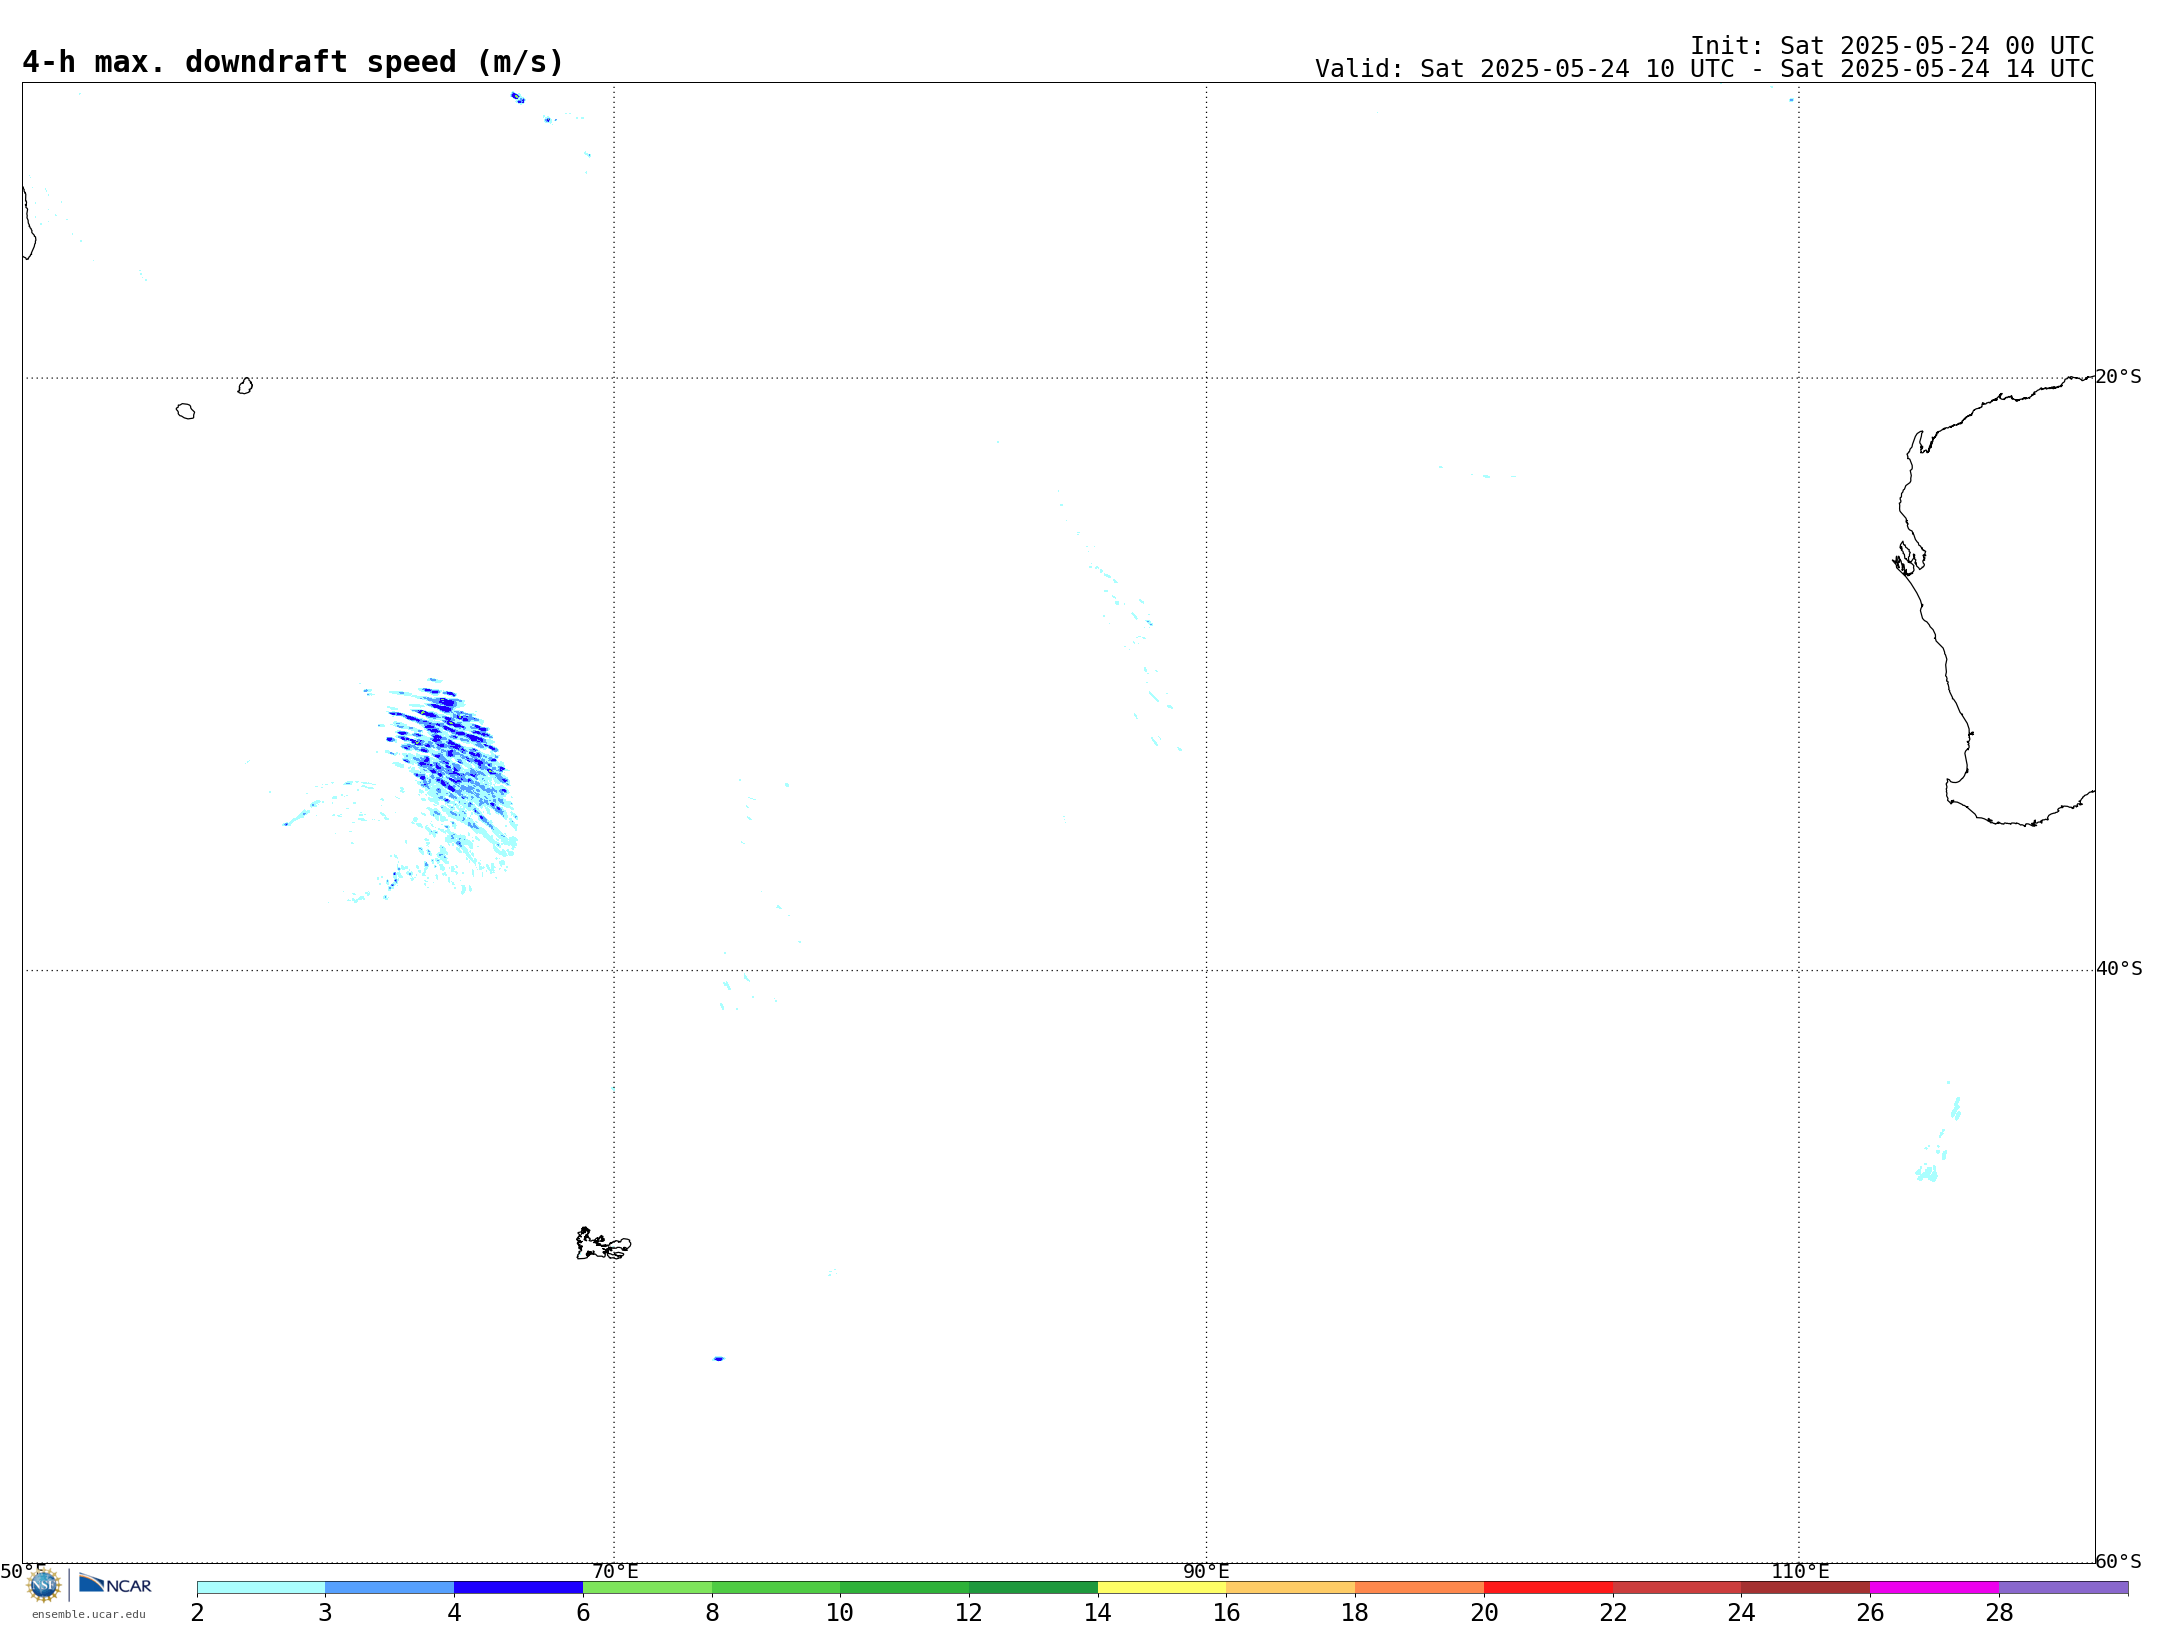Image resolution: width=2160 pixels, height=1626 pixels.
Task: Click the Kerguelen Islands outline near 70°E
Action: 603,1244
